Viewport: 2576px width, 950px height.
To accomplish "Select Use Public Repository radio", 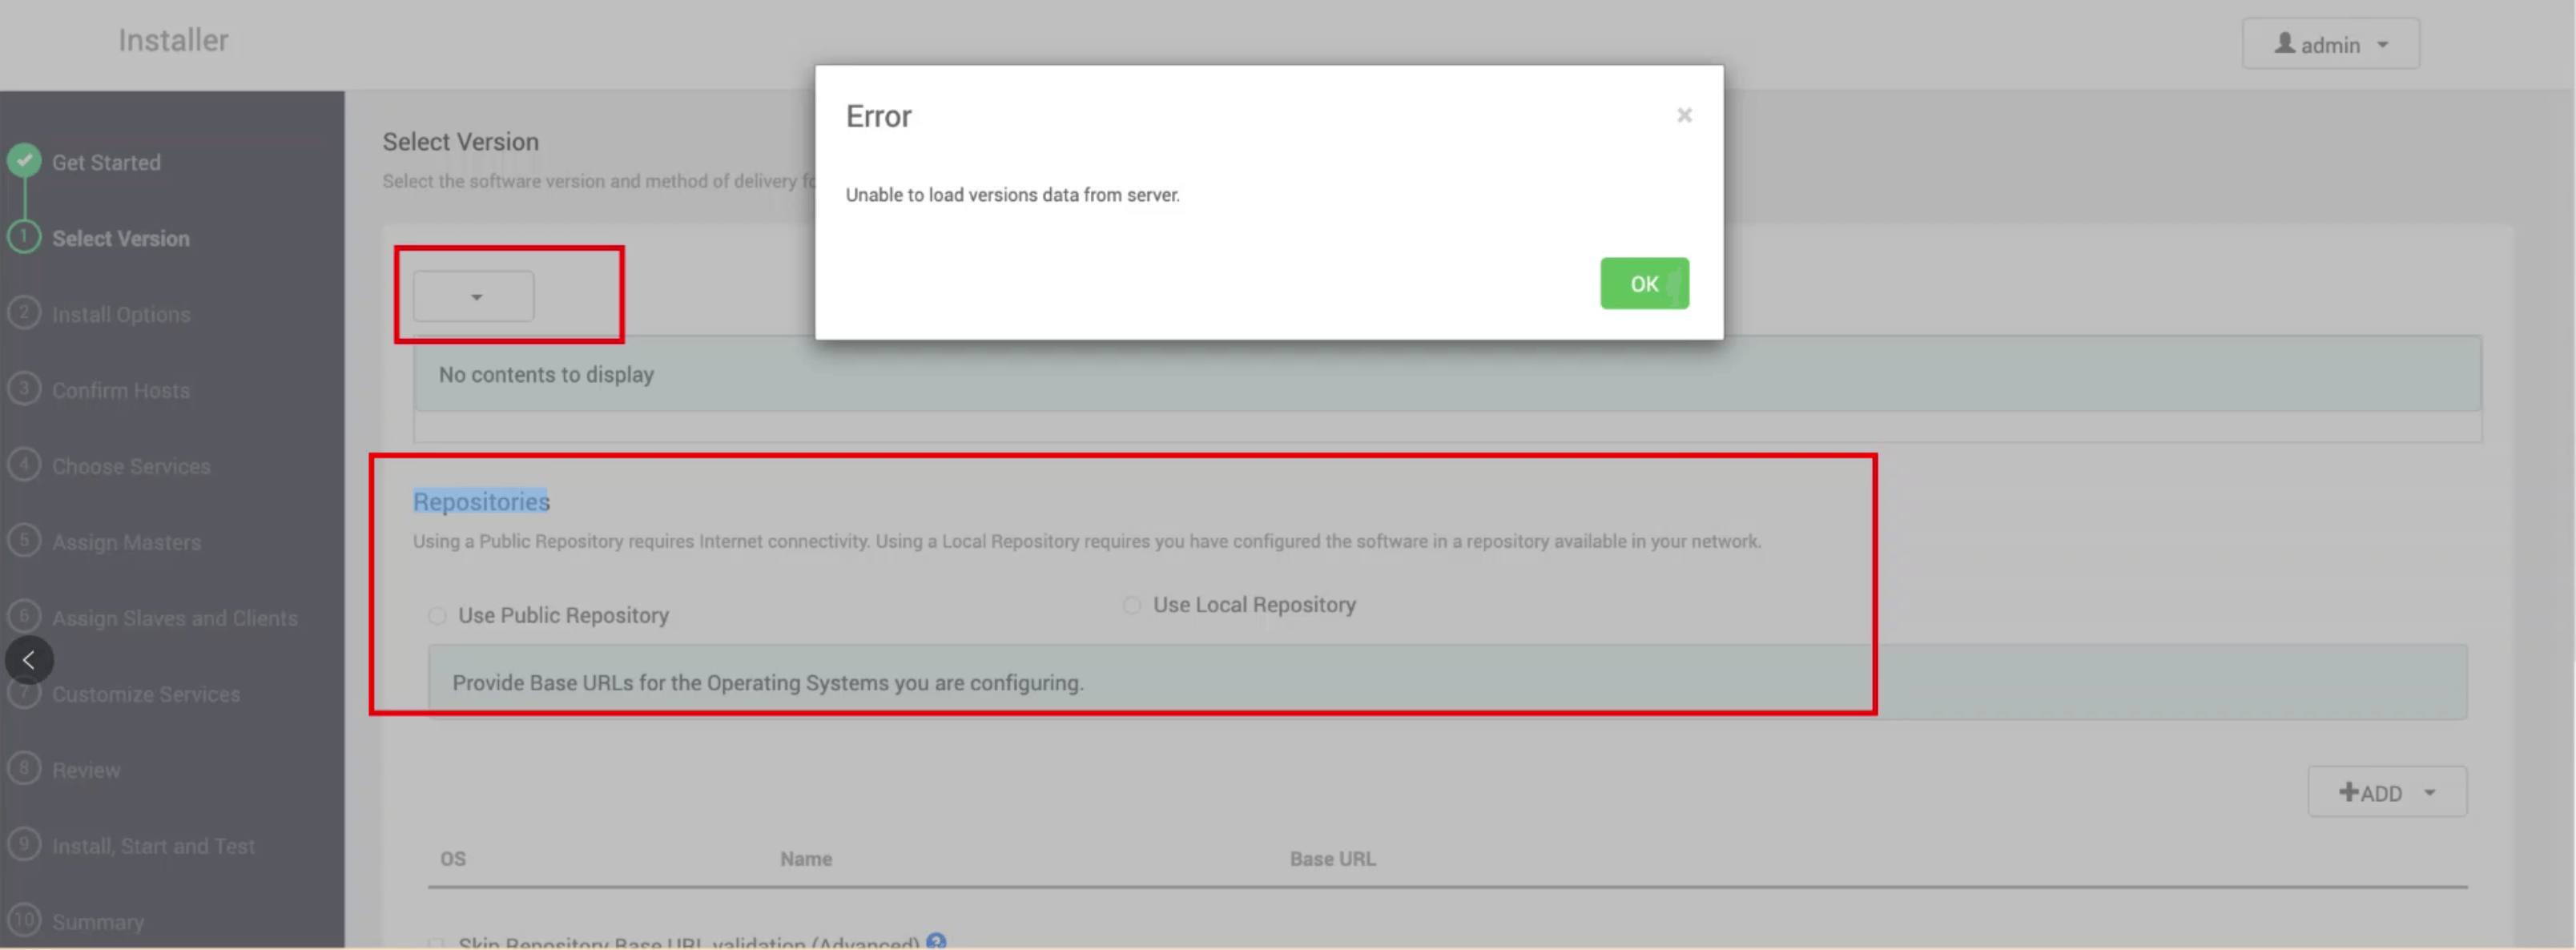I will coord(437,616).
